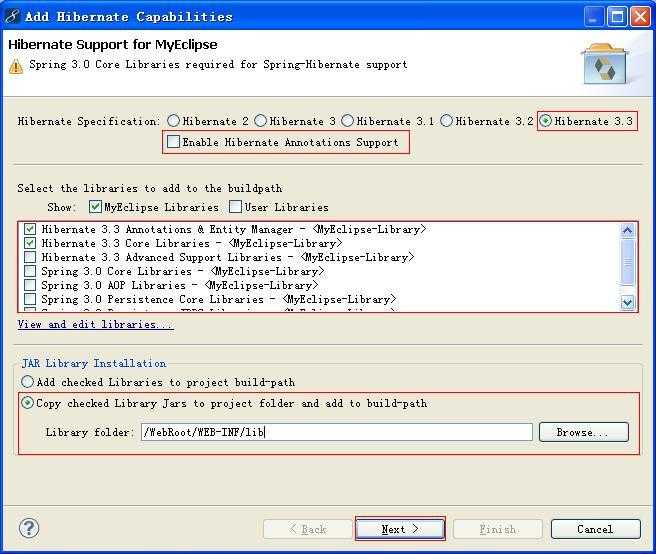
Task: Select the Hibernate 3.3 radio button
Action: 545,121
